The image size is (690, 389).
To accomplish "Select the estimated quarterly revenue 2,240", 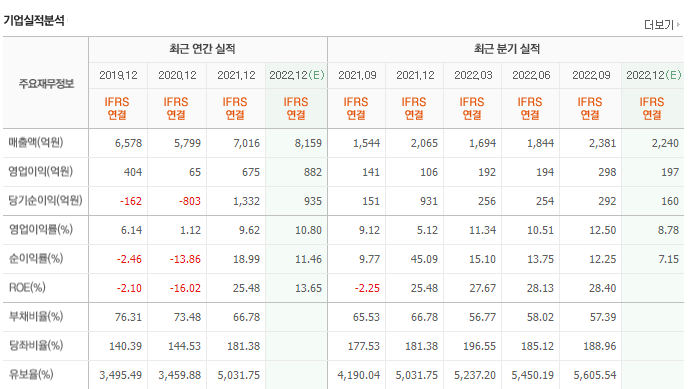I will point(665,143).
